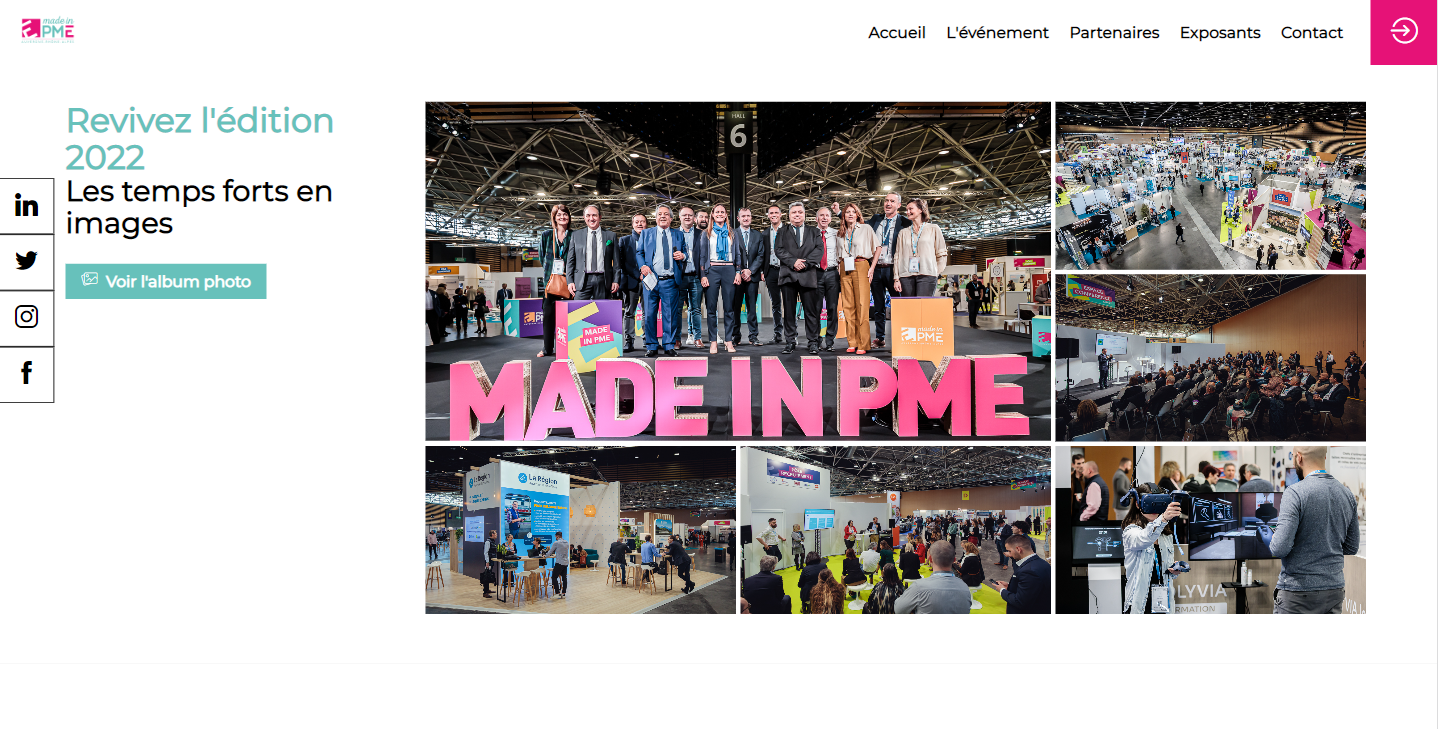Image resolution: width=1438 pixels, height=729 pixels.
Task: Open Contact menu item
Action: pyautogui.click(x=1312, y=33)
